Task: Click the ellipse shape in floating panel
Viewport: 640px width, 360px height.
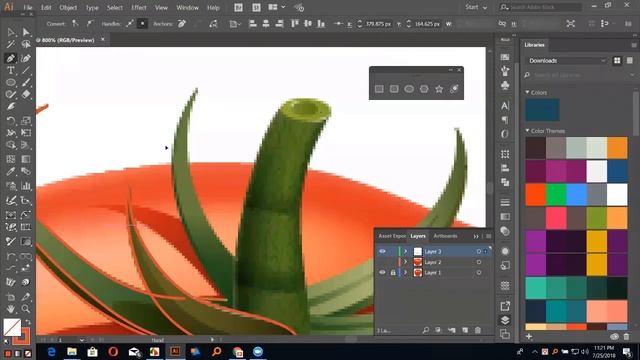Action: 409,89
